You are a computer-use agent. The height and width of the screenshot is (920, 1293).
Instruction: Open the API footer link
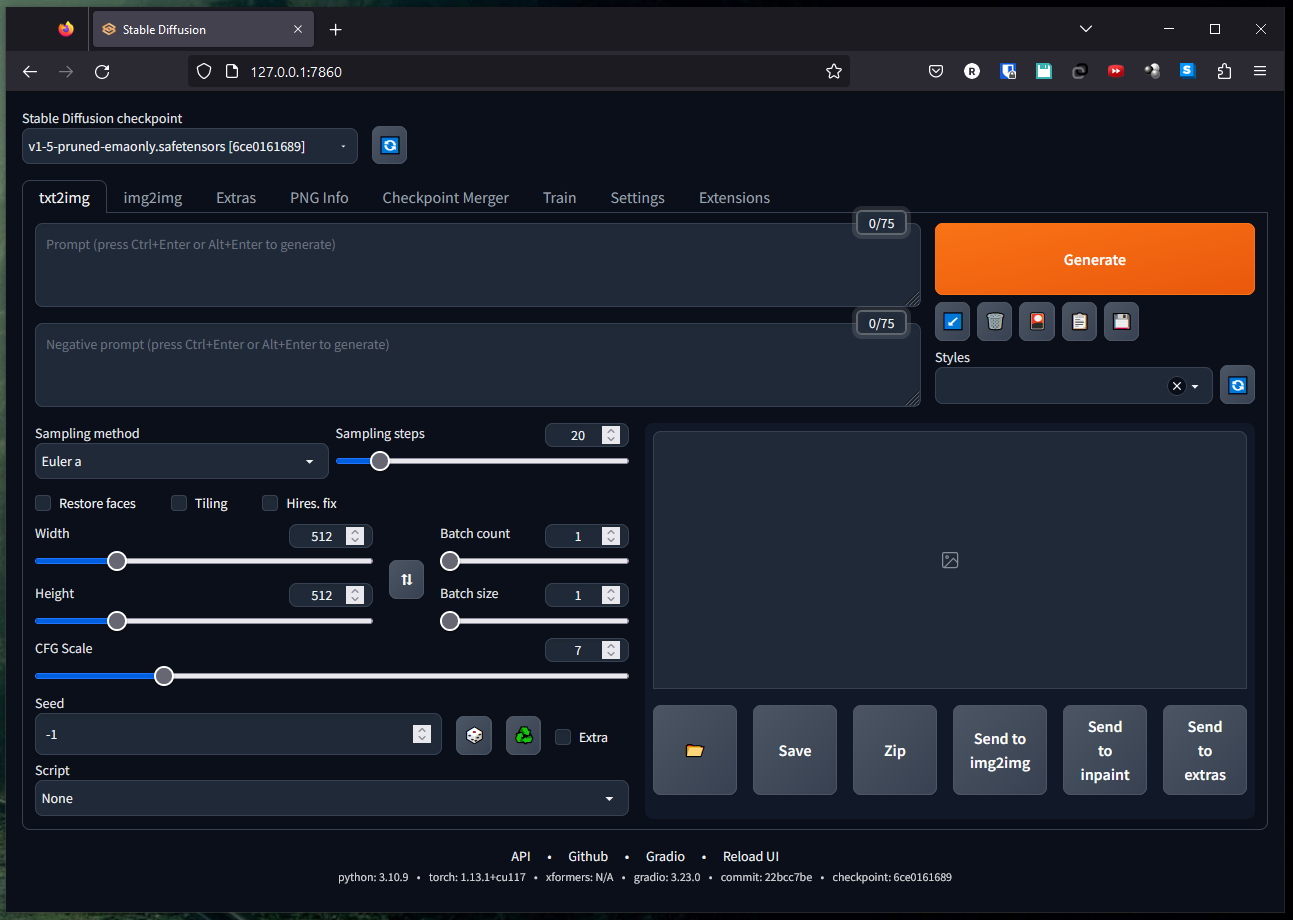(520, 856)
